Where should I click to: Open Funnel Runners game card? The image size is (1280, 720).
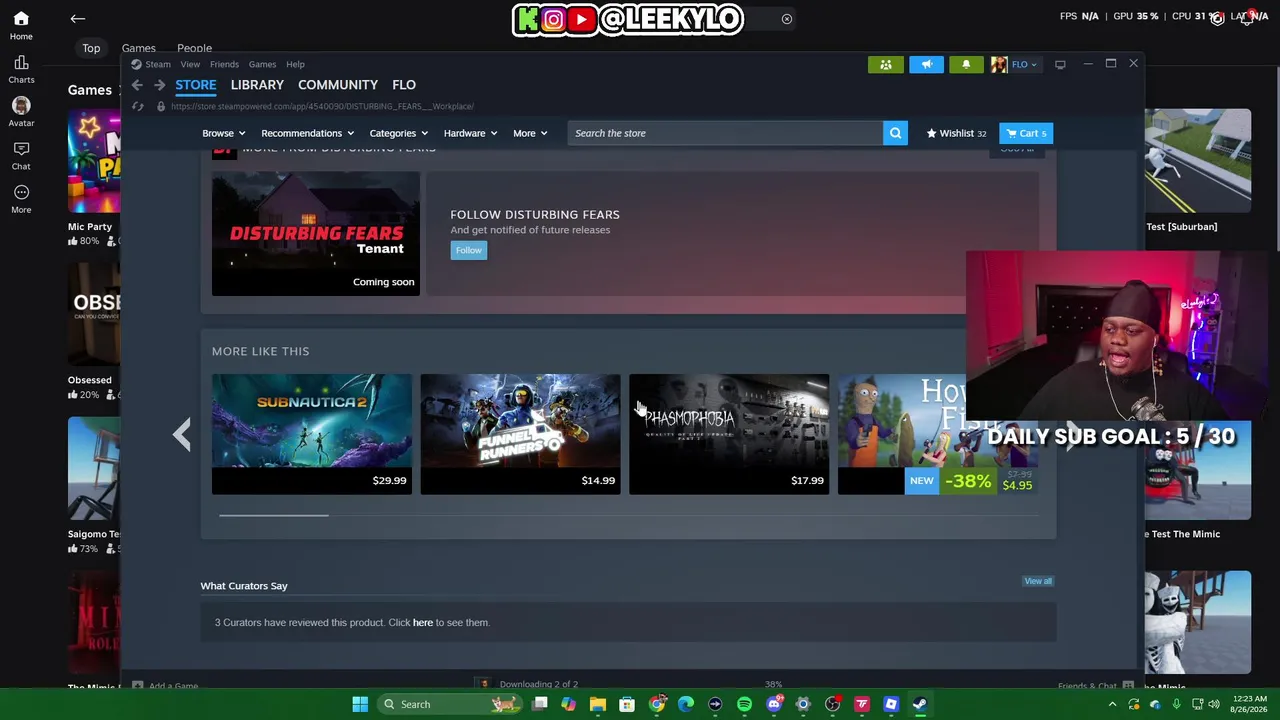click(x=520, y=434)
